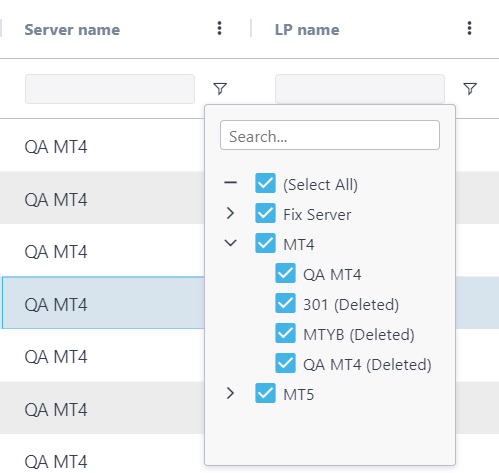
Task: Collapse the MT4 tree node
Action: click(x=230, y=243)
